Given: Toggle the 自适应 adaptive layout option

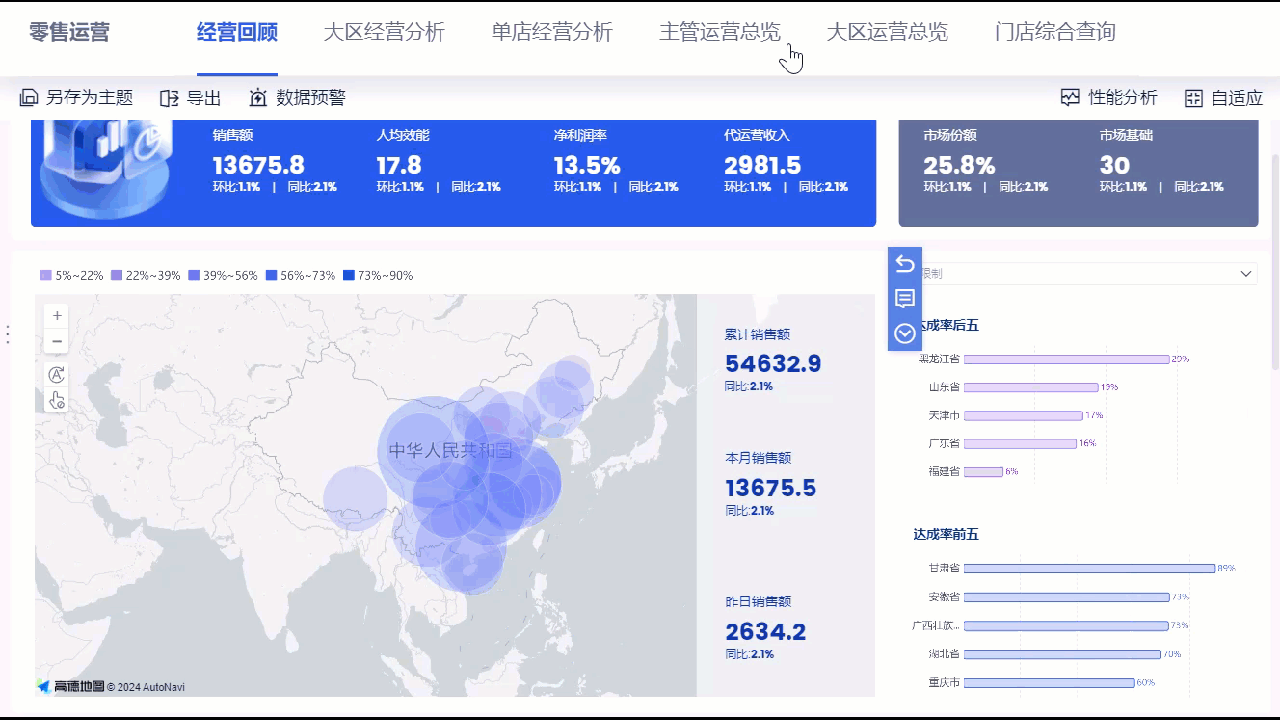Looking at the screenshot, I should [x=1223, y=98].
